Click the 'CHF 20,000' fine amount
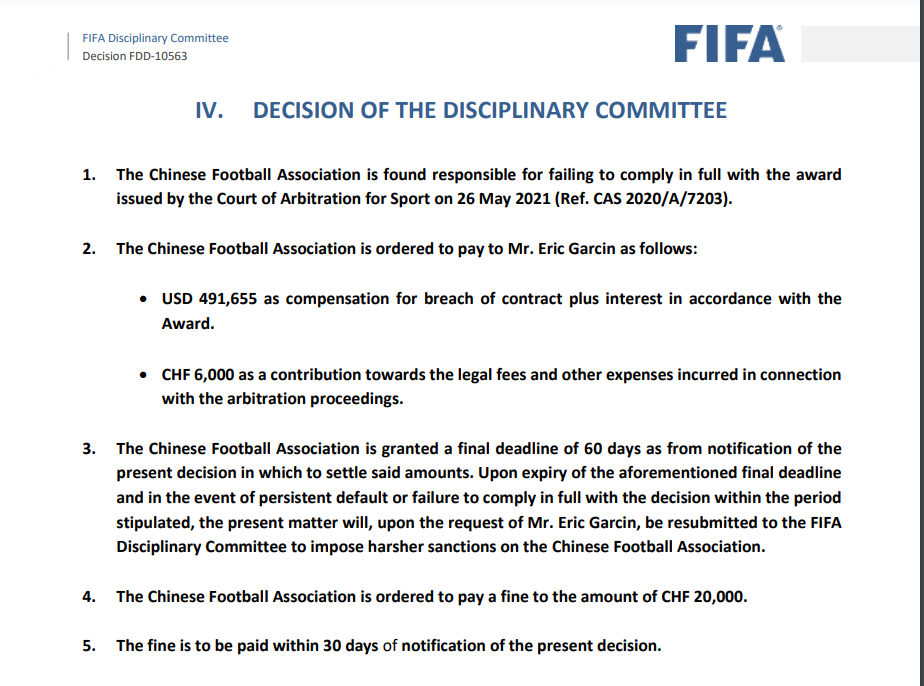Viewport: 924px width, 686px height. tap(705, 596)
